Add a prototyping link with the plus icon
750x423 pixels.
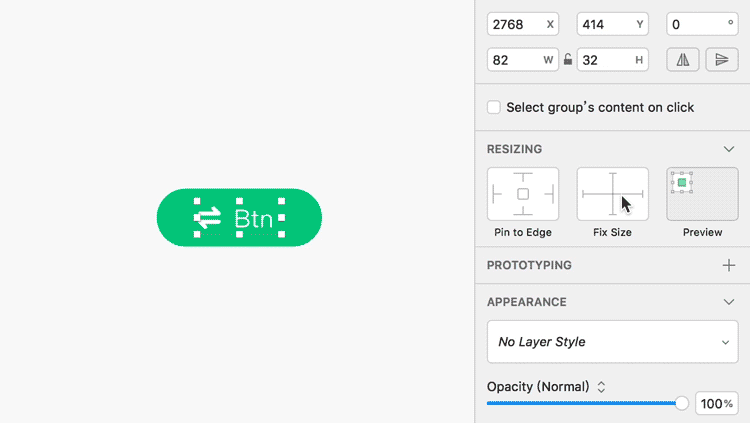[x=729, y=265]
